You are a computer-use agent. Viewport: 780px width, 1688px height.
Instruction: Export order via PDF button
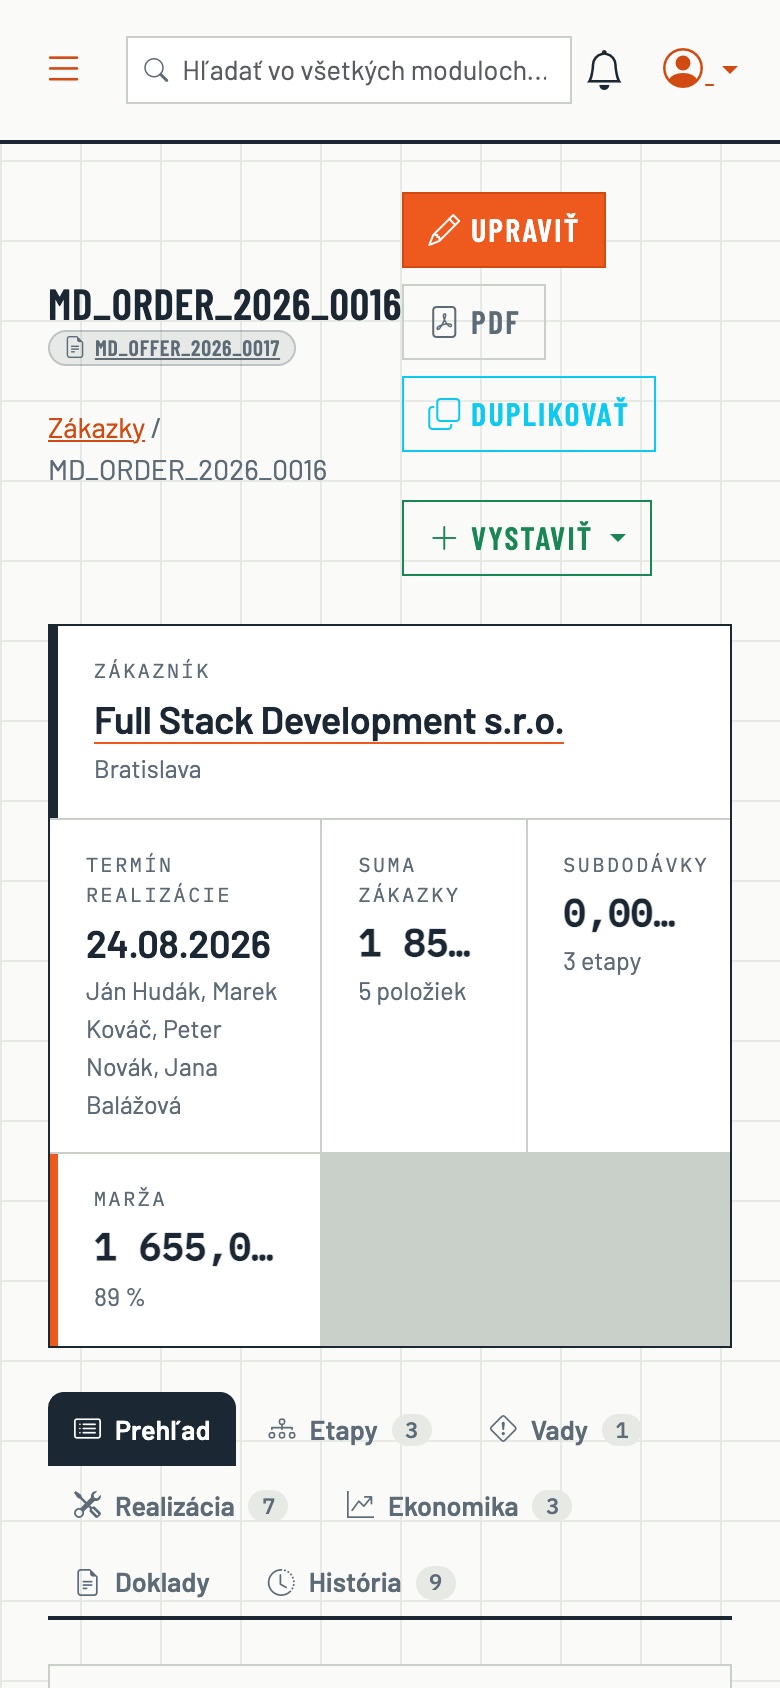(x=474, y=322)
